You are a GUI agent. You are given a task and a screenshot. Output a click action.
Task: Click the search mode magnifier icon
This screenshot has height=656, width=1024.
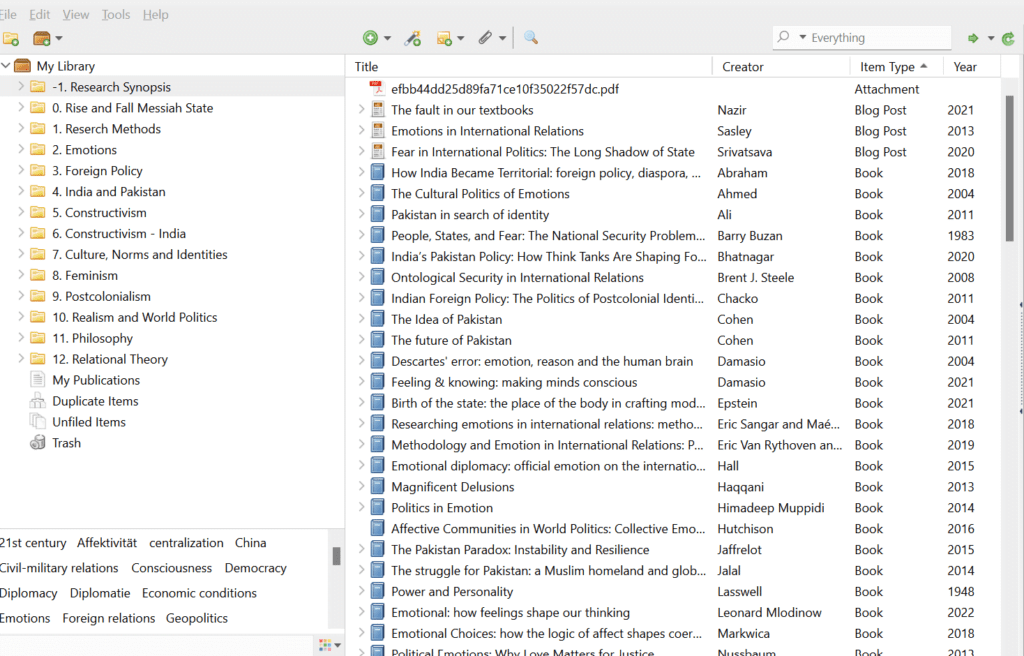[783, 37]
